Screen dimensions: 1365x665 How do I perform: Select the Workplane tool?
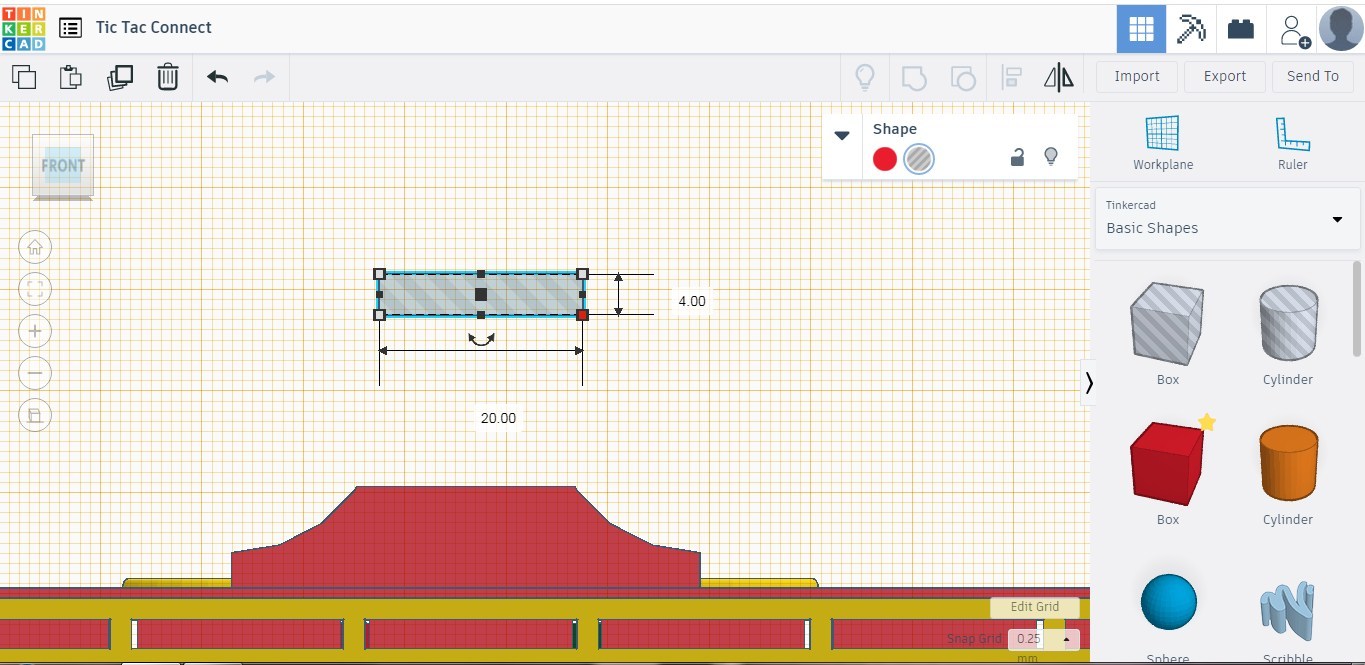click(x=1162, y=143)
